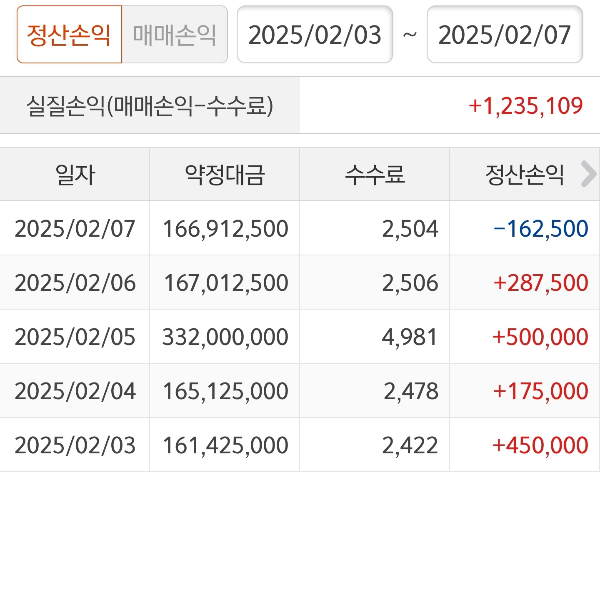Click the +500,000 profit value
The image size is (600, 600).
pos(540,337)
